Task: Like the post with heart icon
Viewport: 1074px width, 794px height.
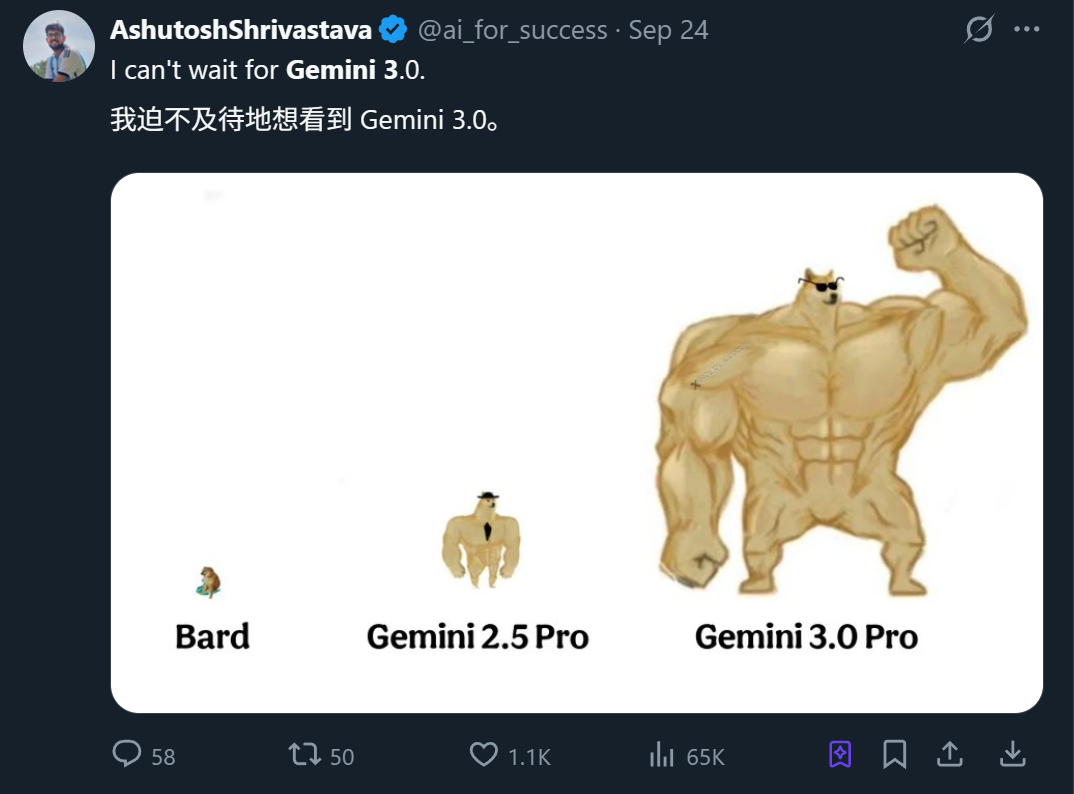Action: (x=484, y=754)
